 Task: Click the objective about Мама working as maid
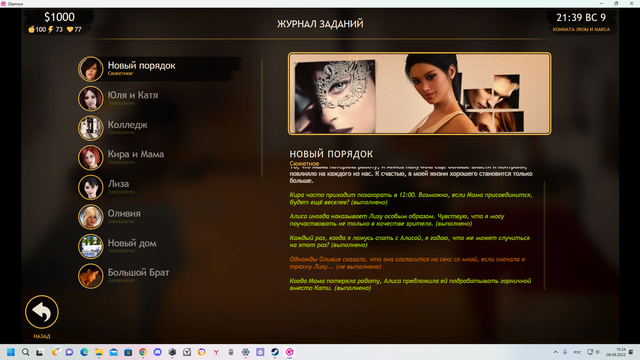click(x=410, y=284)
